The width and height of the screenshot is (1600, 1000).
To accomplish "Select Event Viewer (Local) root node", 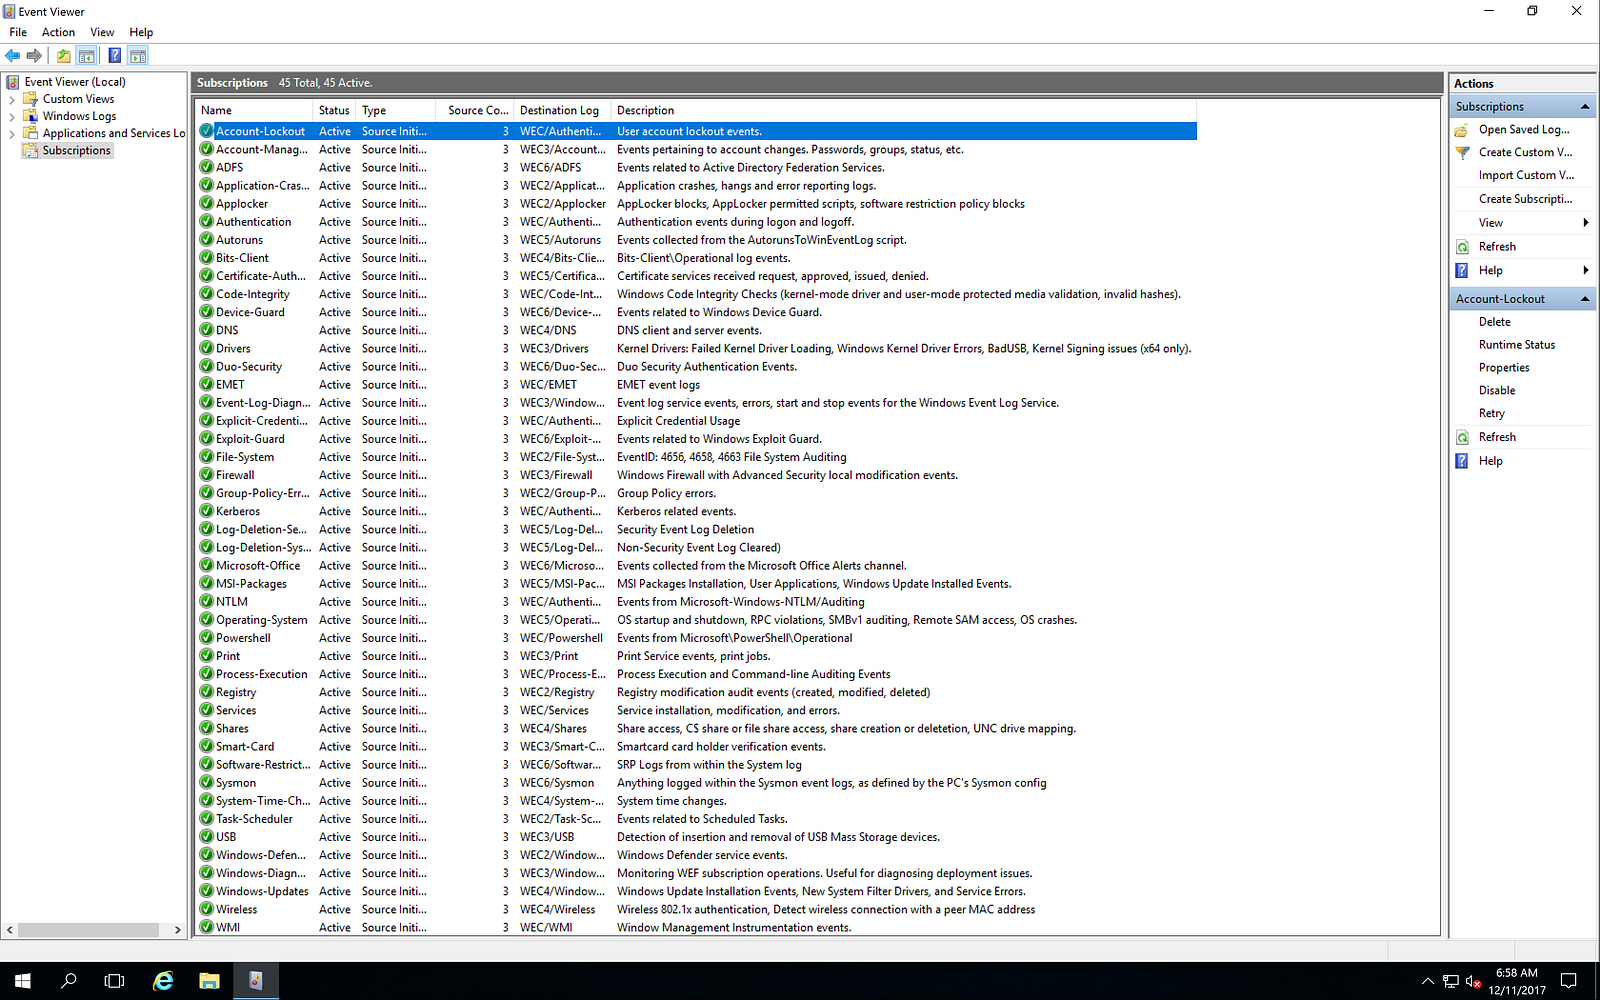I will 75,82.
